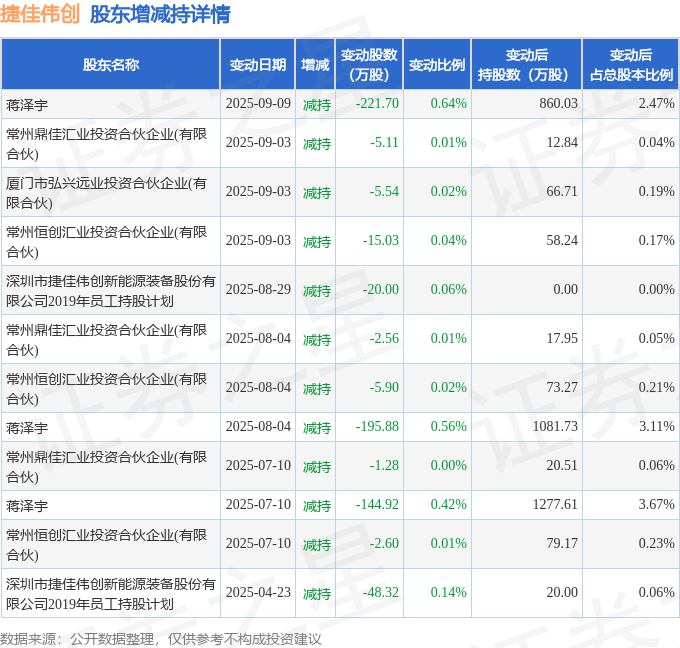Select the 变动日期 column header
The width and height of the screenshot is (680, 648).
tap(258, 65)
